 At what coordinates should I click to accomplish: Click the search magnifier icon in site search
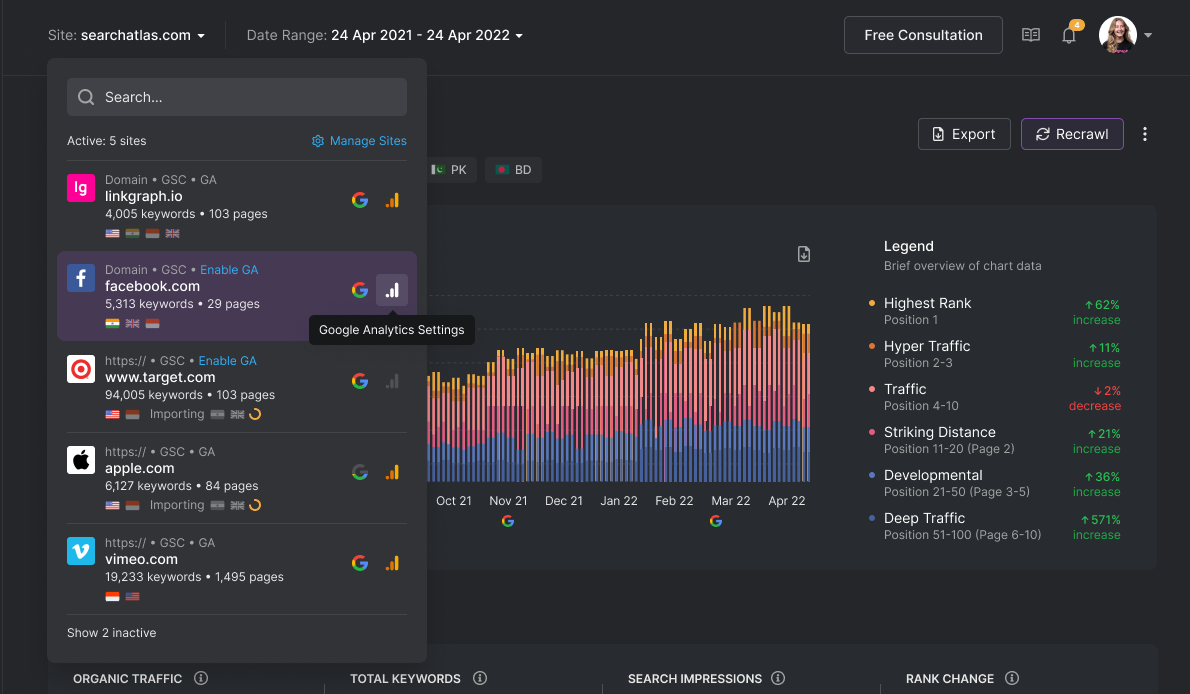point(87,97)
